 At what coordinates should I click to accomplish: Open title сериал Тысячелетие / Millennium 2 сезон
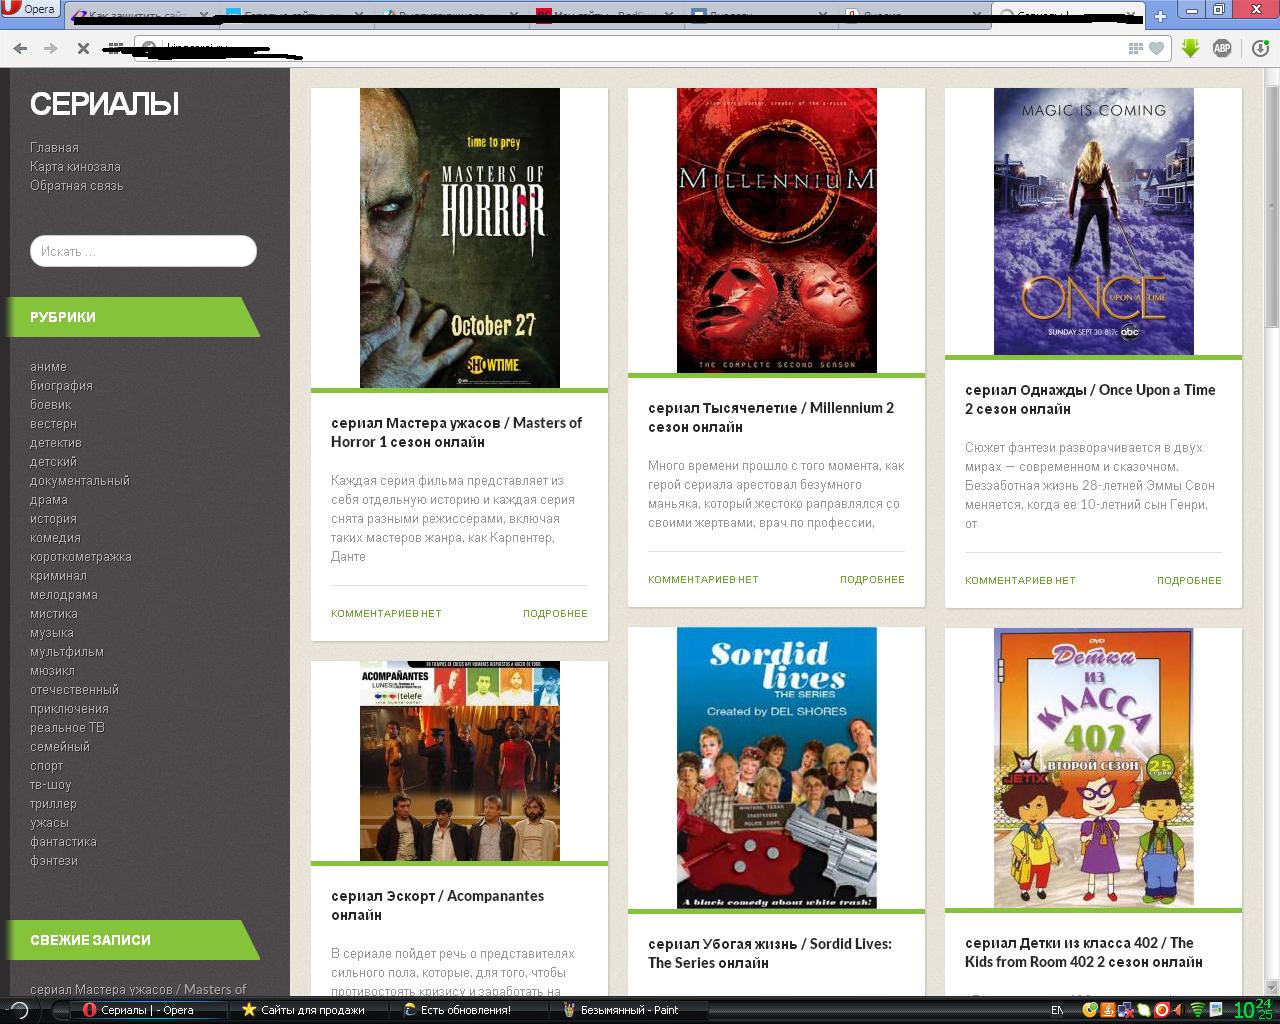771,417
